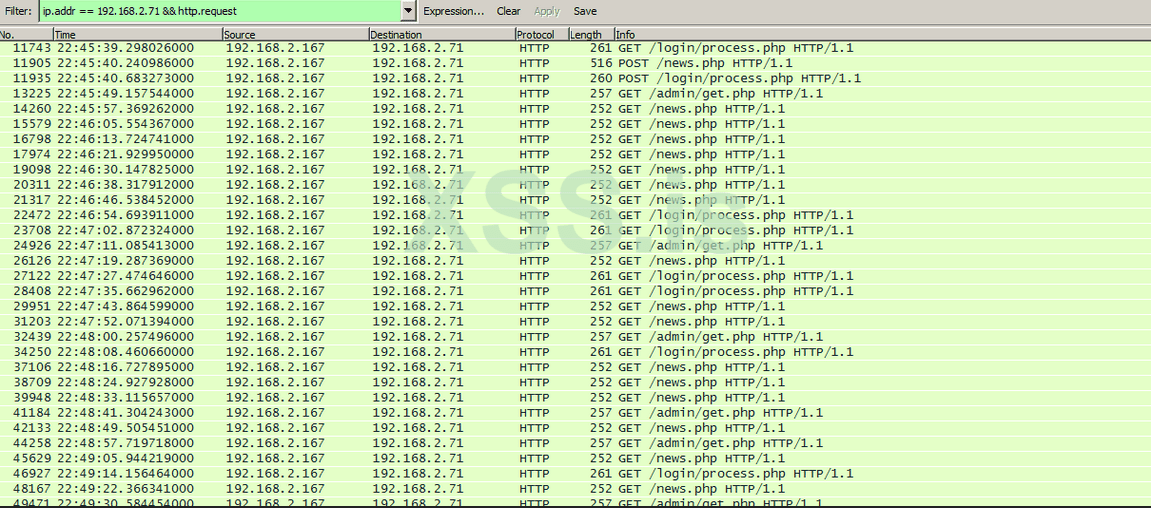1151x508 pixels.
Task: Select packet number 42133
Action: point(576,427)
